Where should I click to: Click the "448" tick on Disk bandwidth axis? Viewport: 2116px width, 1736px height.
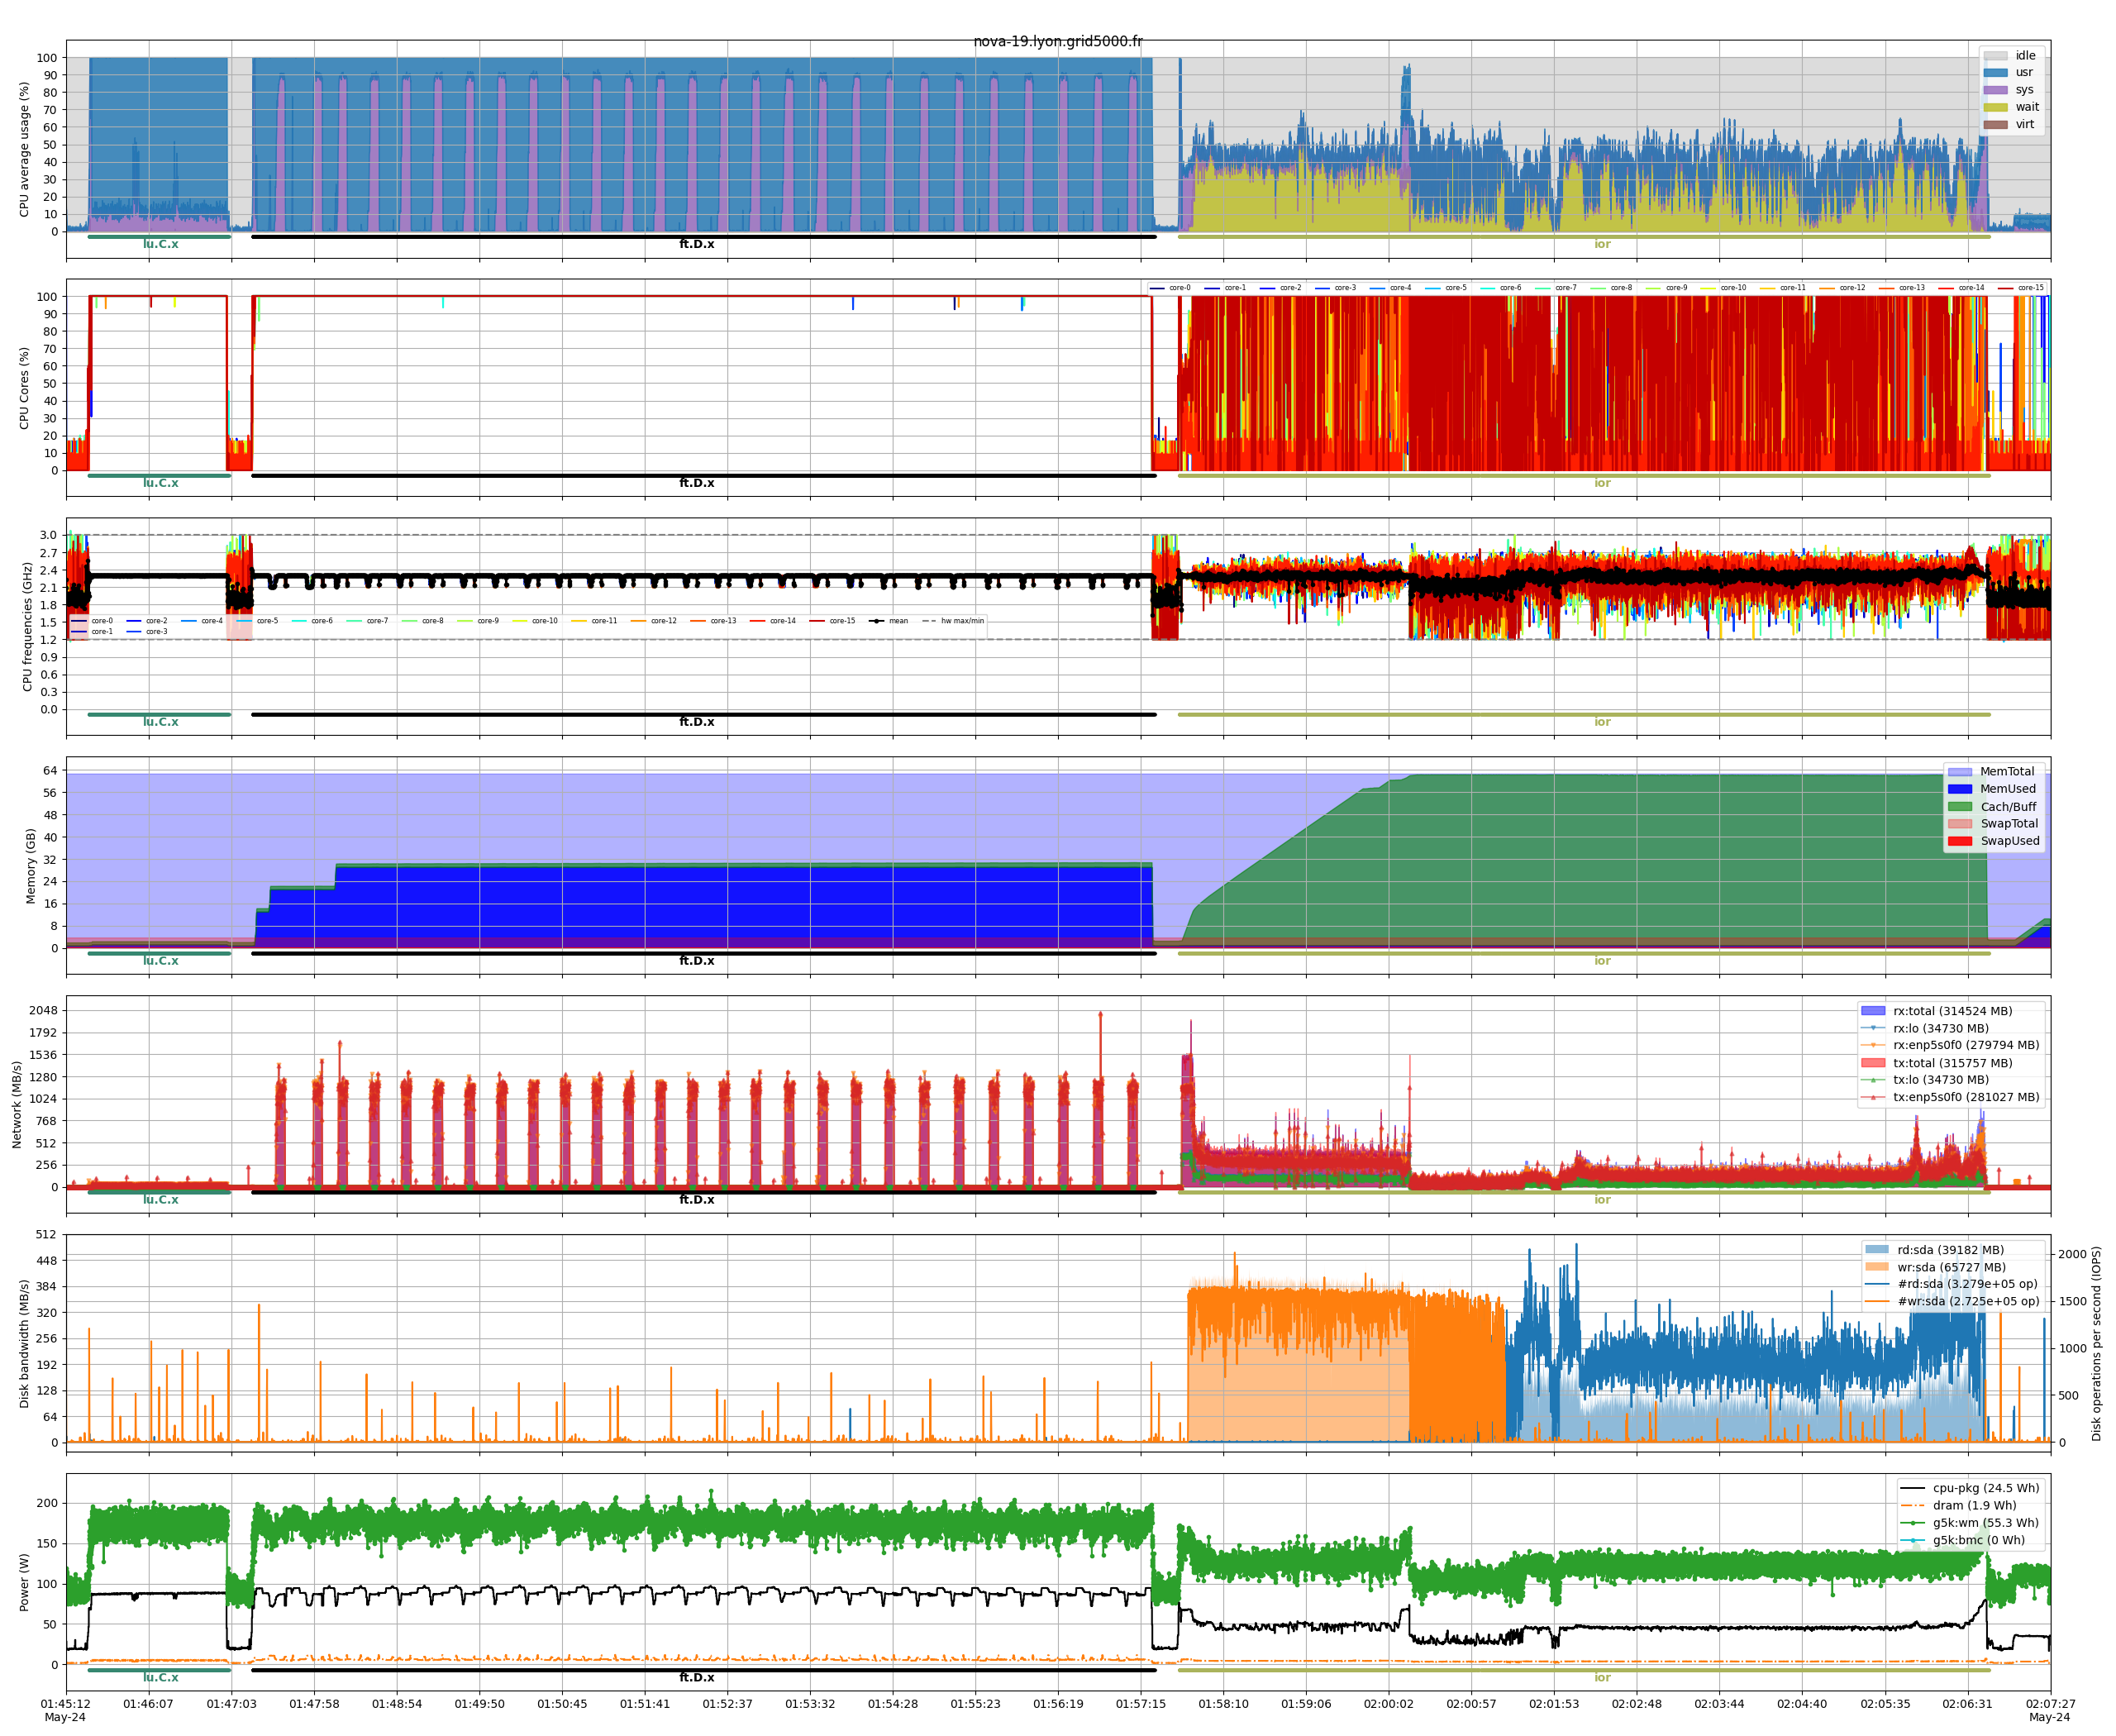pyautogui.click(x=47, y=1261)
